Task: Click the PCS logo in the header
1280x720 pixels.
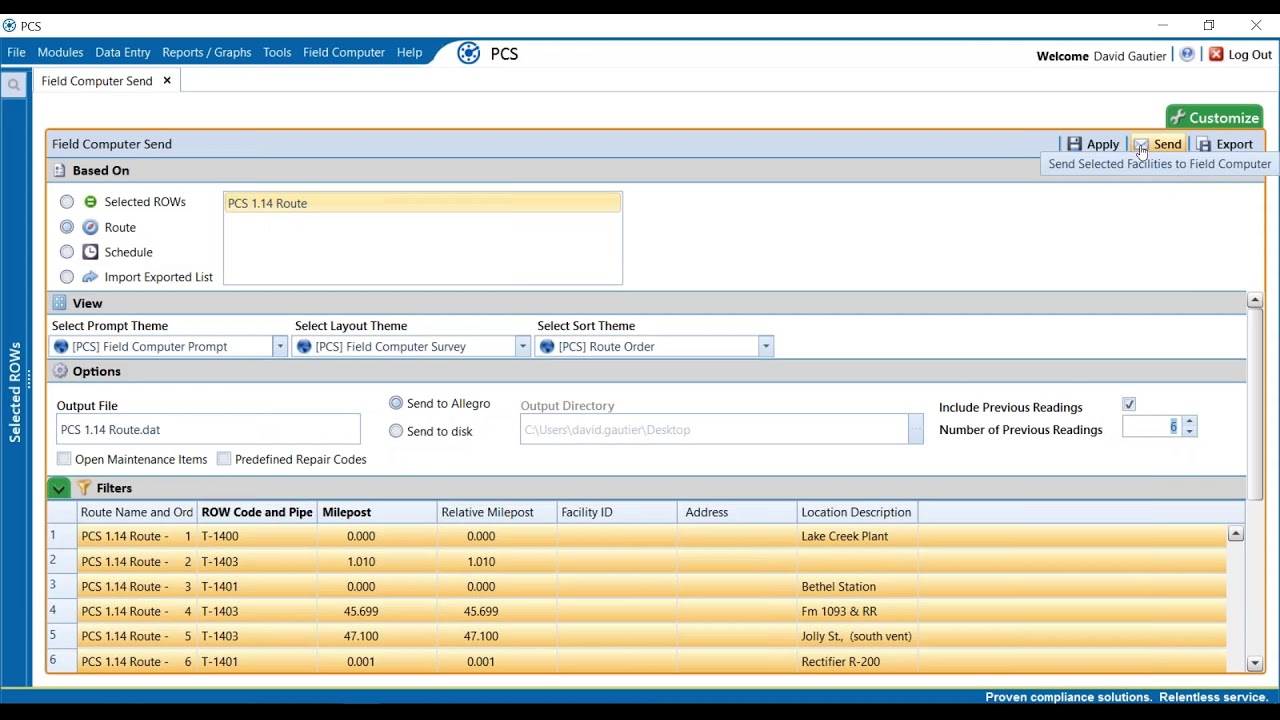Action: tap(468, 54)
